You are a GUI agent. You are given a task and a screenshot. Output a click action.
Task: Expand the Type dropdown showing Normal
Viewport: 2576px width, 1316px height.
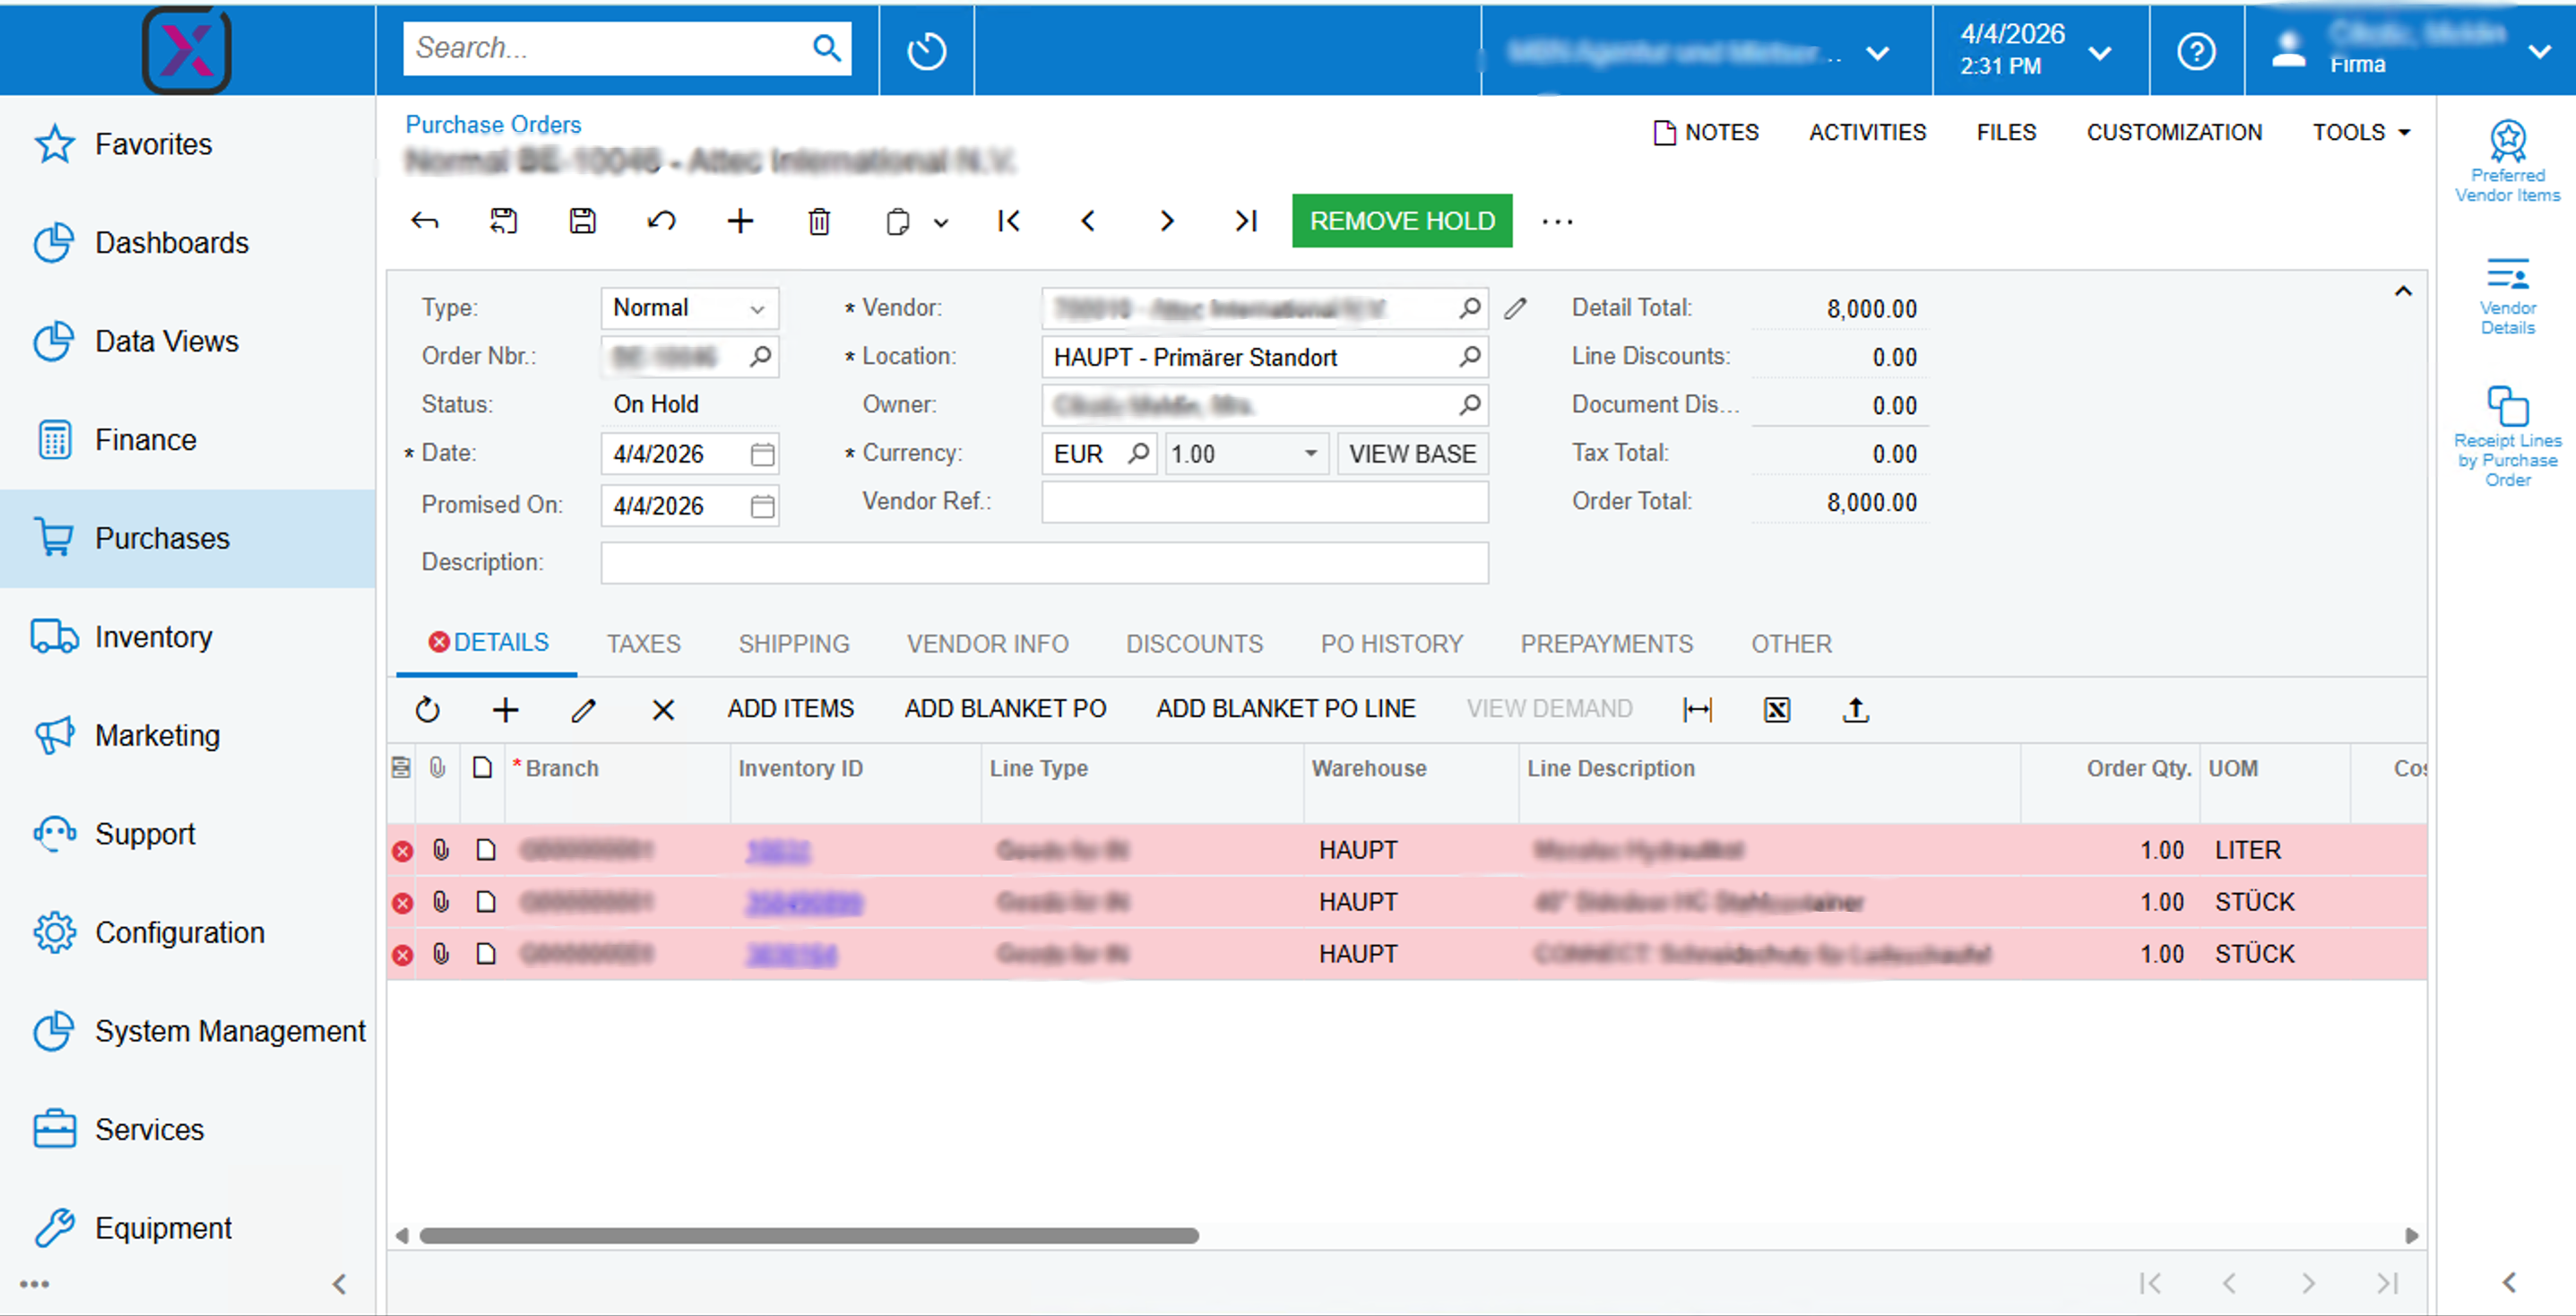click(x=757, y=308)
